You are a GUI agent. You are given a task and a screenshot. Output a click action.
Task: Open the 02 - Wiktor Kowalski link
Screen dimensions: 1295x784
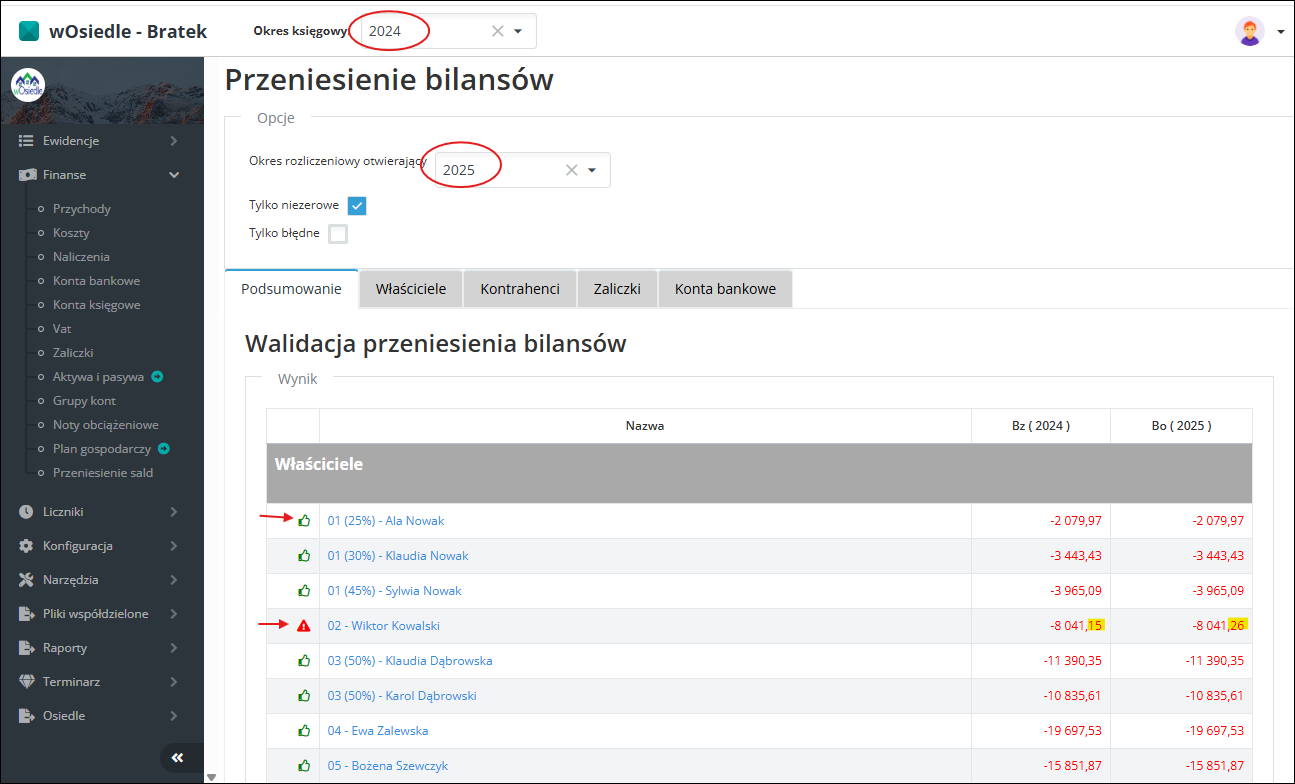pos(383,626)
